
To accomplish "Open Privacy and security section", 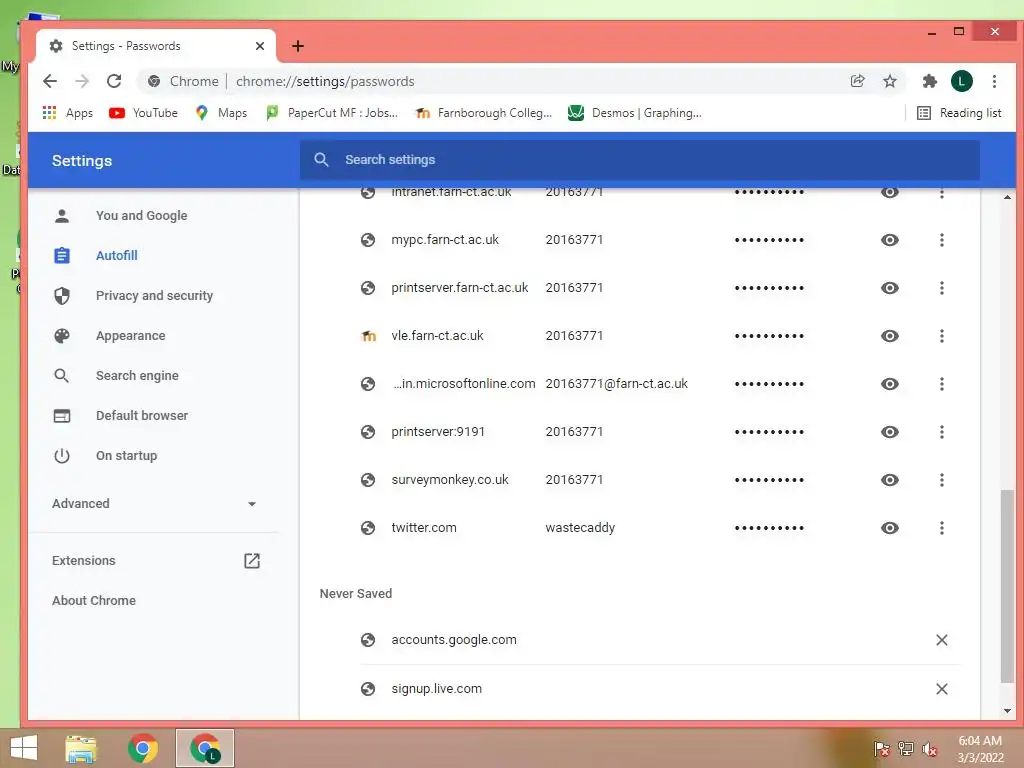I will tap(154, 295).
